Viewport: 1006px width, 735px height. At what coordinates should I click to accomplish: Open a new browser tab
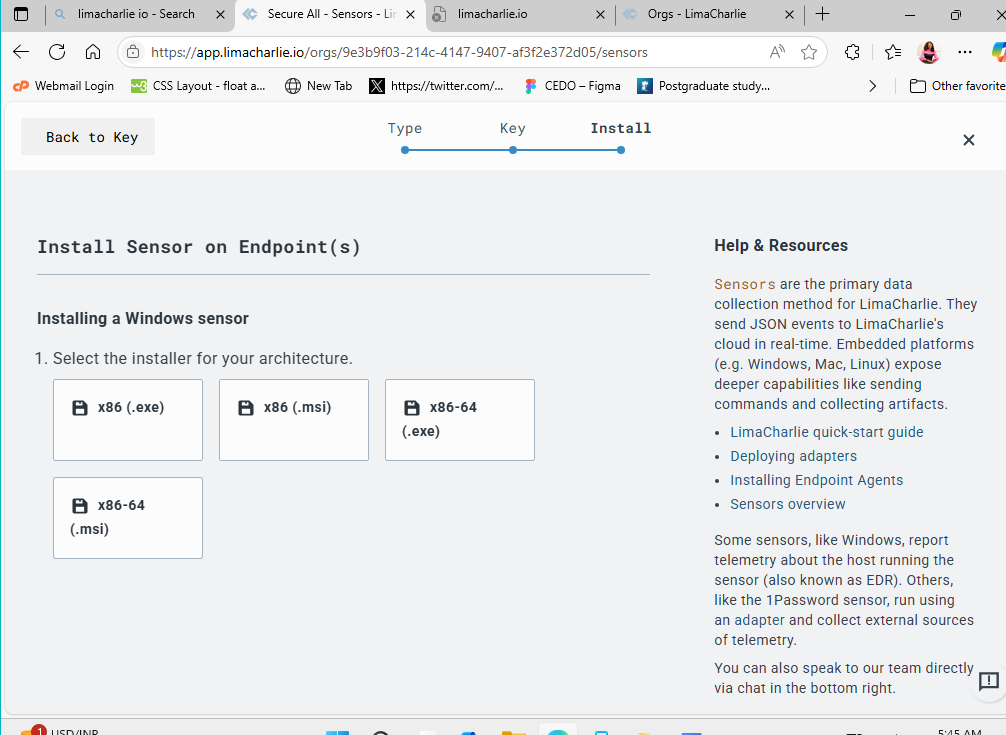[823, 14]
